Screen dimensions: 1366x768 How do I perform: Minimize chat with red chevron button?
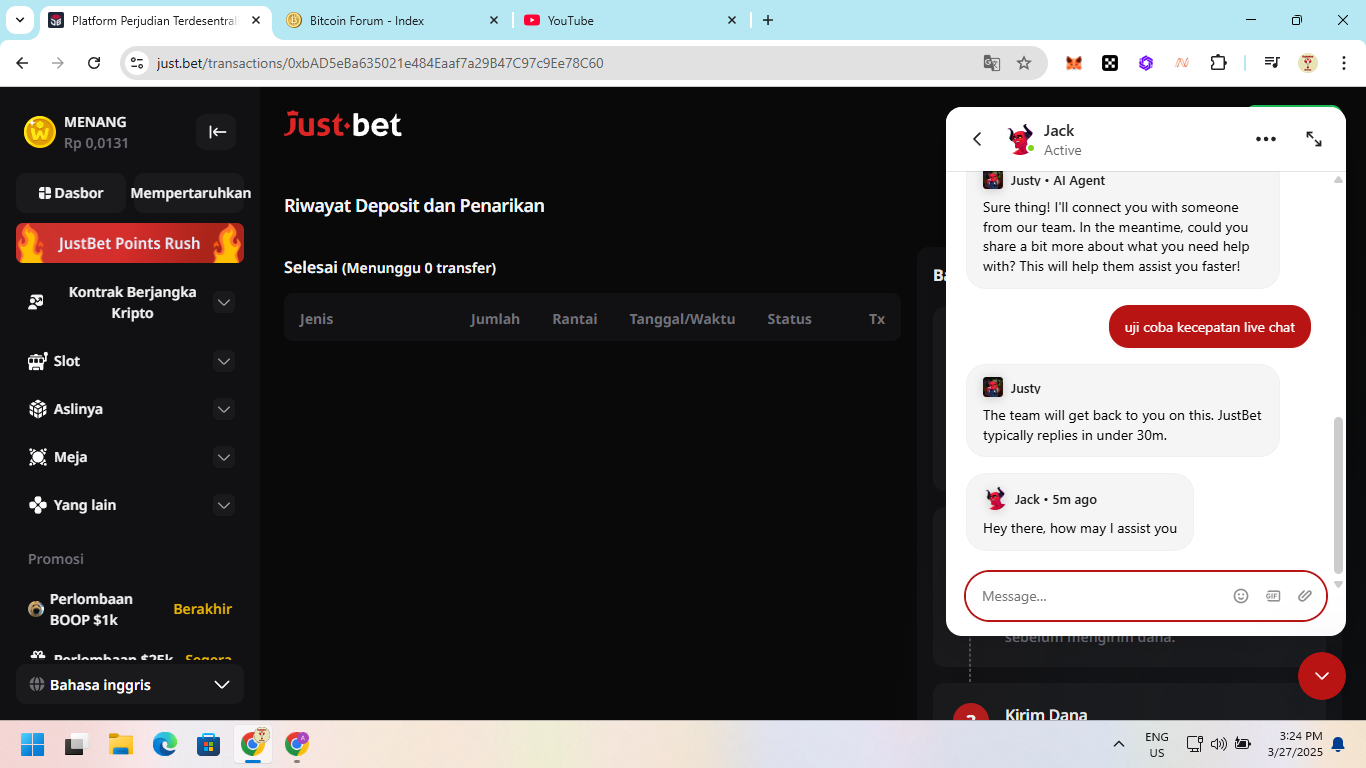(1322, 676)
